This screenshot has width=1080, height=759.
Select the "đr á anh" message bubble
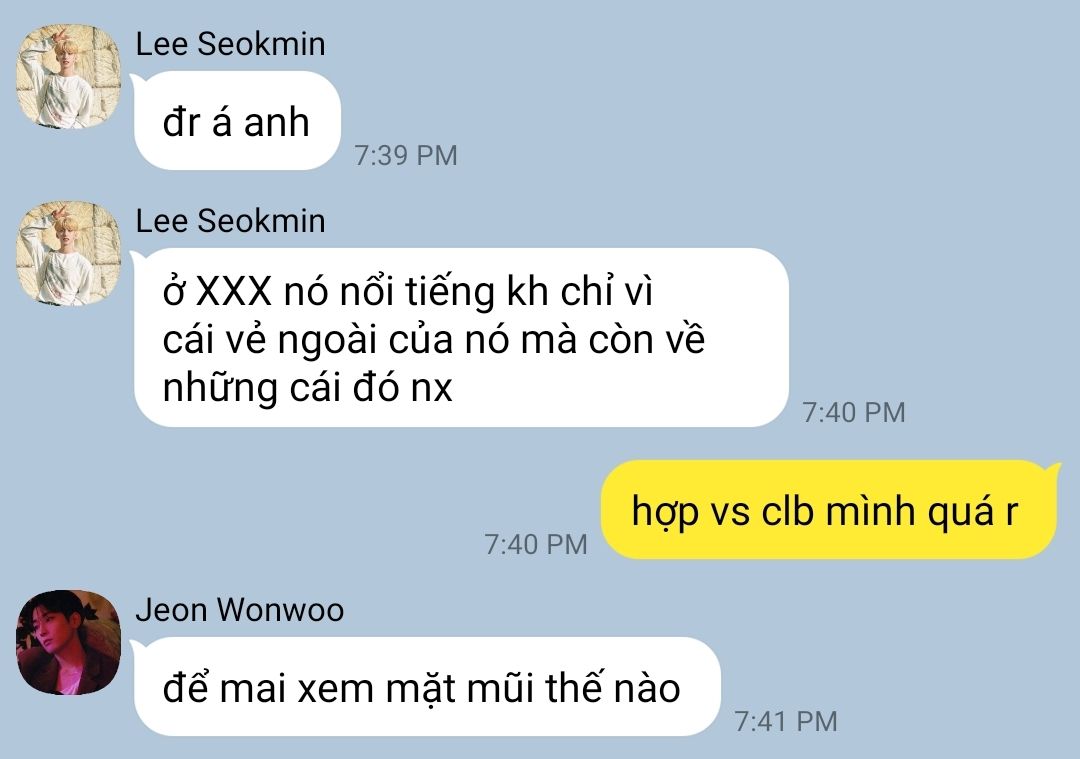coord(237,121)
